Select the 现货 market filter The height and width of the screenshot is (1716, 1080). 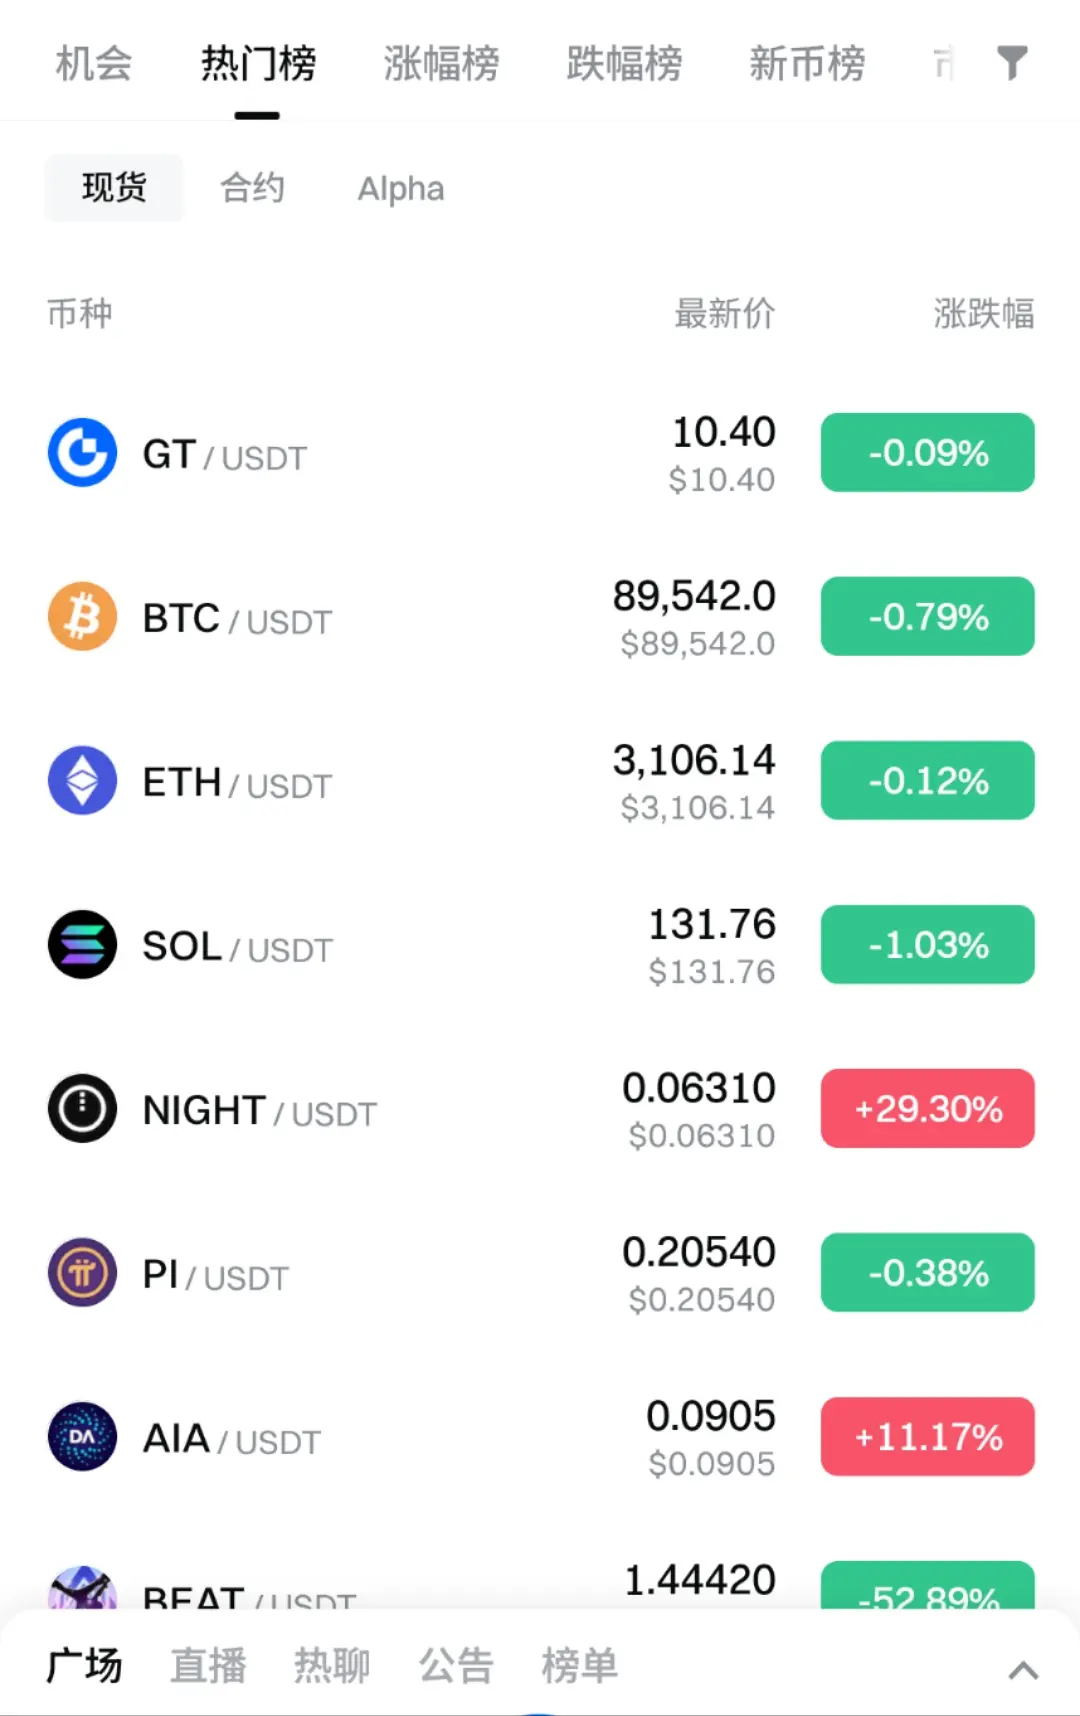(114, 188)
